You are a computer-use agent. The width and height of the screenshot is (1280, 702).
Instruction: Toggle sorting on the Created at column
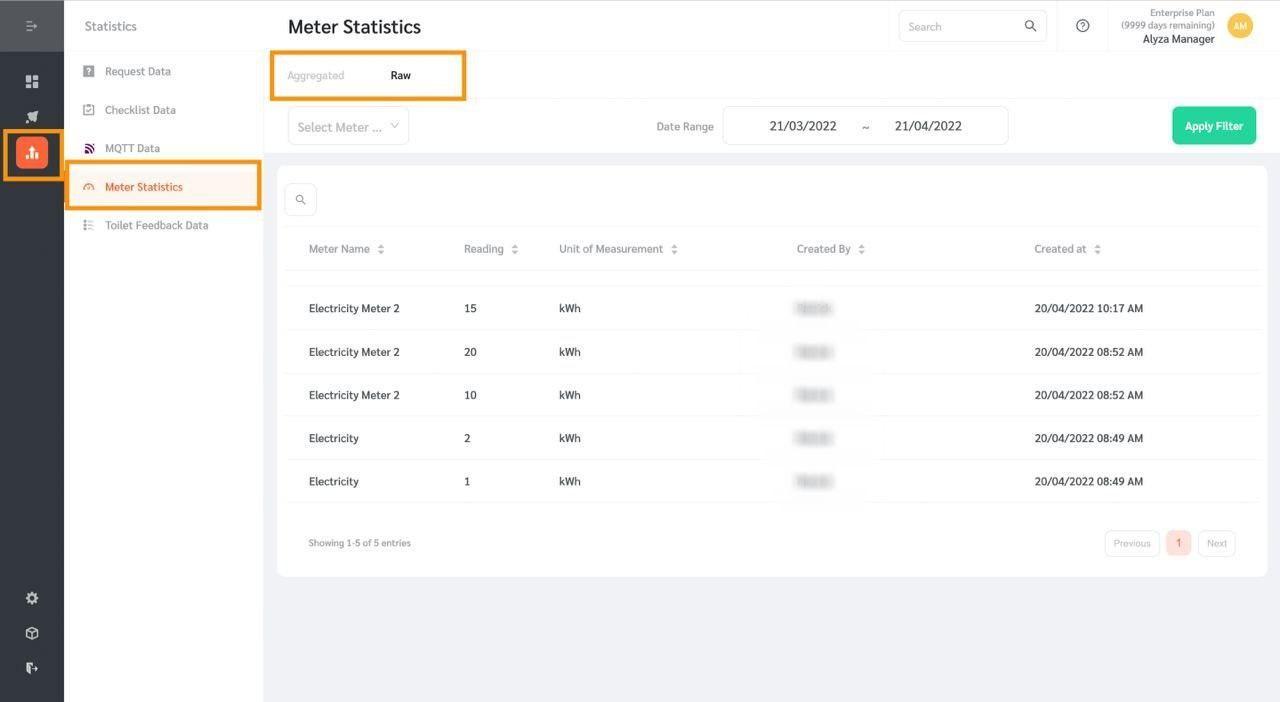pyautogui.click(x=1096, y=248)
